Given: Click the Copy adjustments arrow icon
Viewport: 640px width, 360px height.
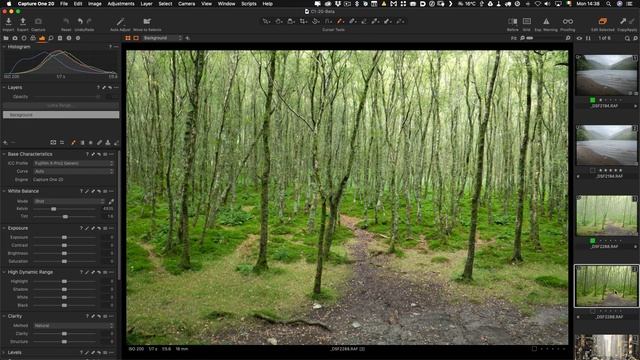Looking at the screenshot, I should [623, 22].
